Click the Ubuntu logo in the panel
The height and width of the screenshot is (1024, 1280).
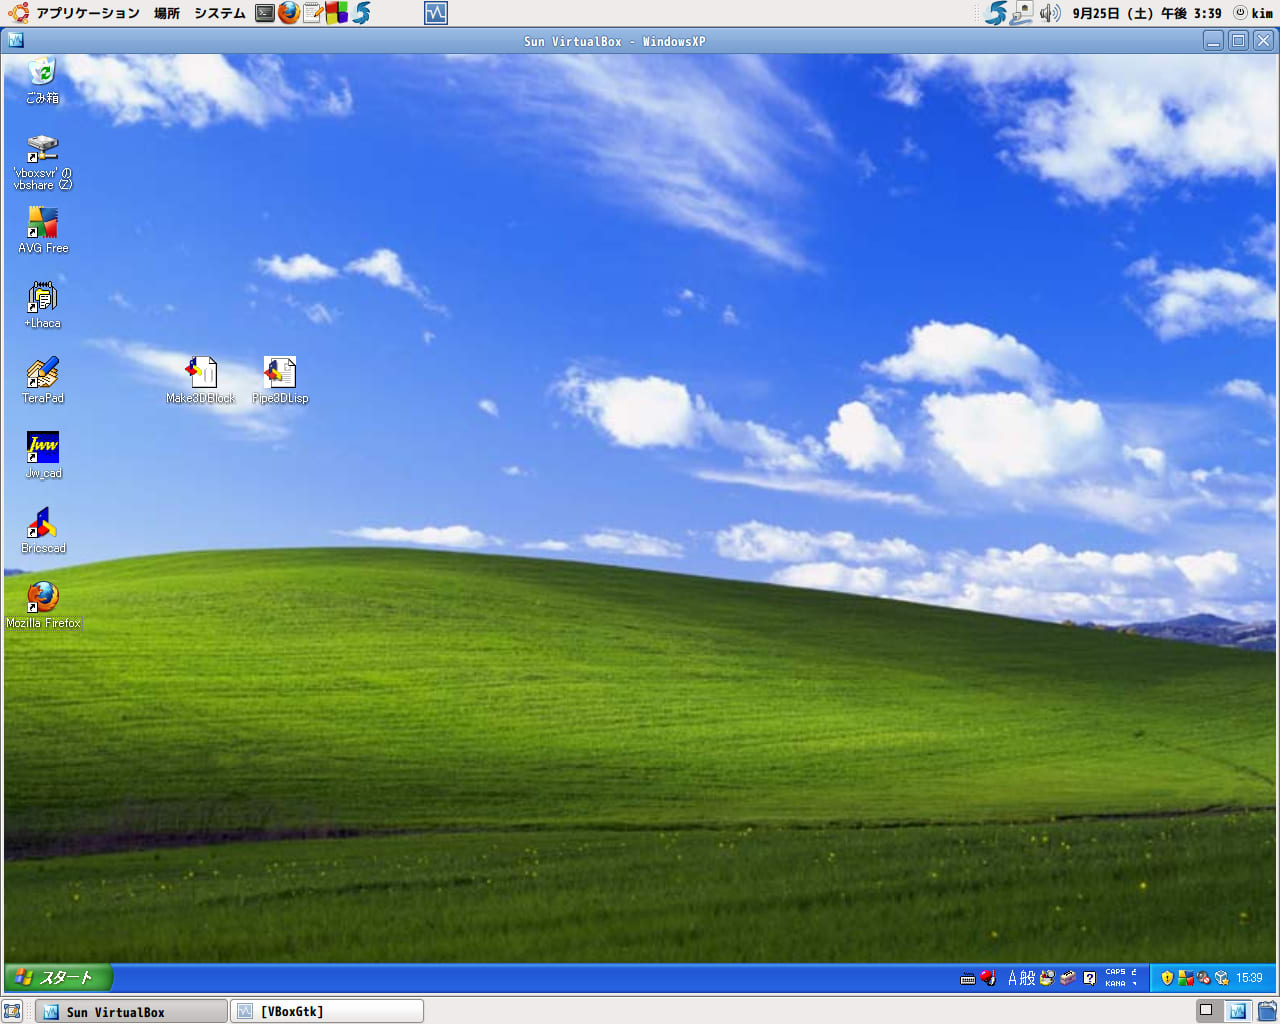pyautogui.click(x=18, y=13)
